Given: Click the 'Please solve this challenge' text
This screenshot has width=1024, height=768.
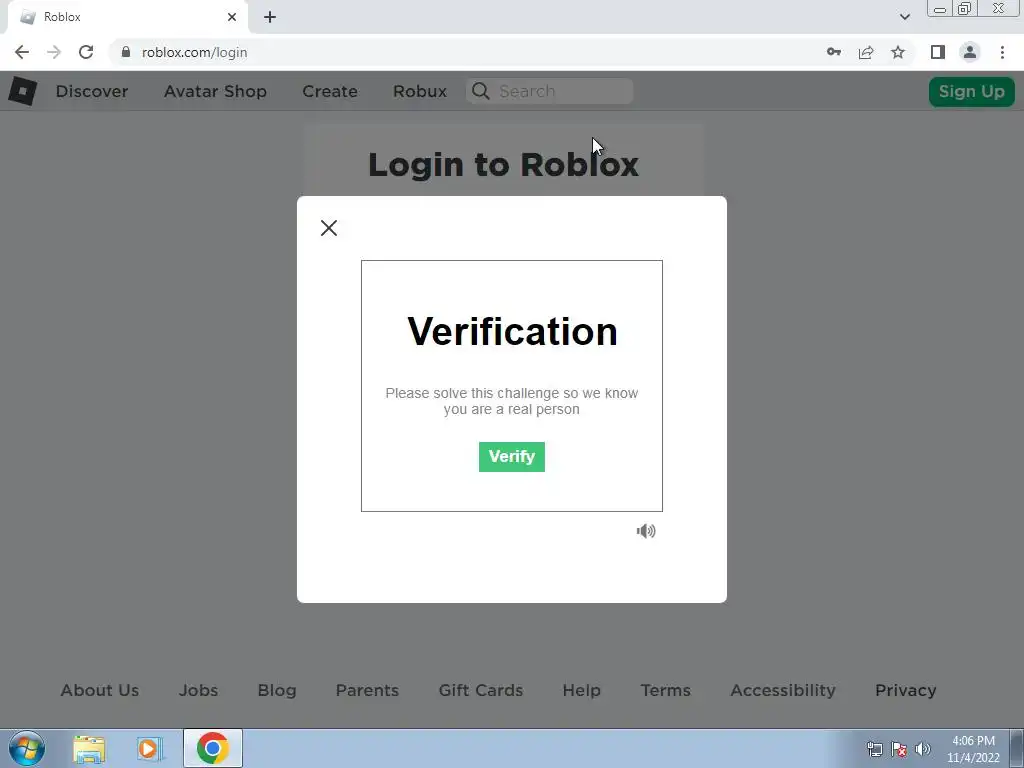Looking at the screenshot, I should (511, 401).
